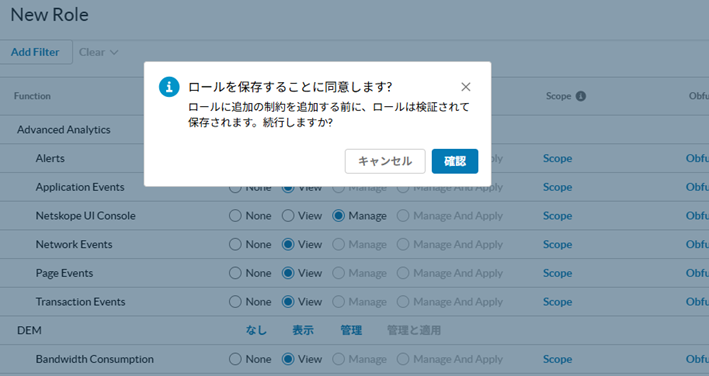Screen dimensions: 709x376
Task: Open the Clear dropdown
Action: pos(99,52)
